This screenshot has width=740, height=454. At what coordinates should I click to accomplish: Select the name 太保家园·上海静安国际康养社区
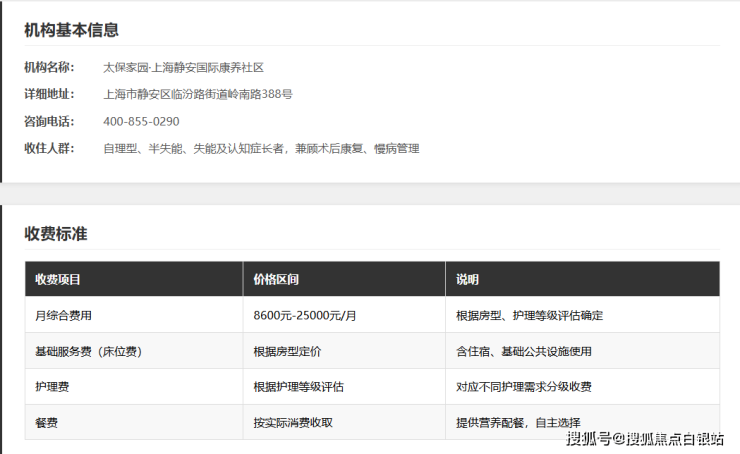click(x=183, y=68)
